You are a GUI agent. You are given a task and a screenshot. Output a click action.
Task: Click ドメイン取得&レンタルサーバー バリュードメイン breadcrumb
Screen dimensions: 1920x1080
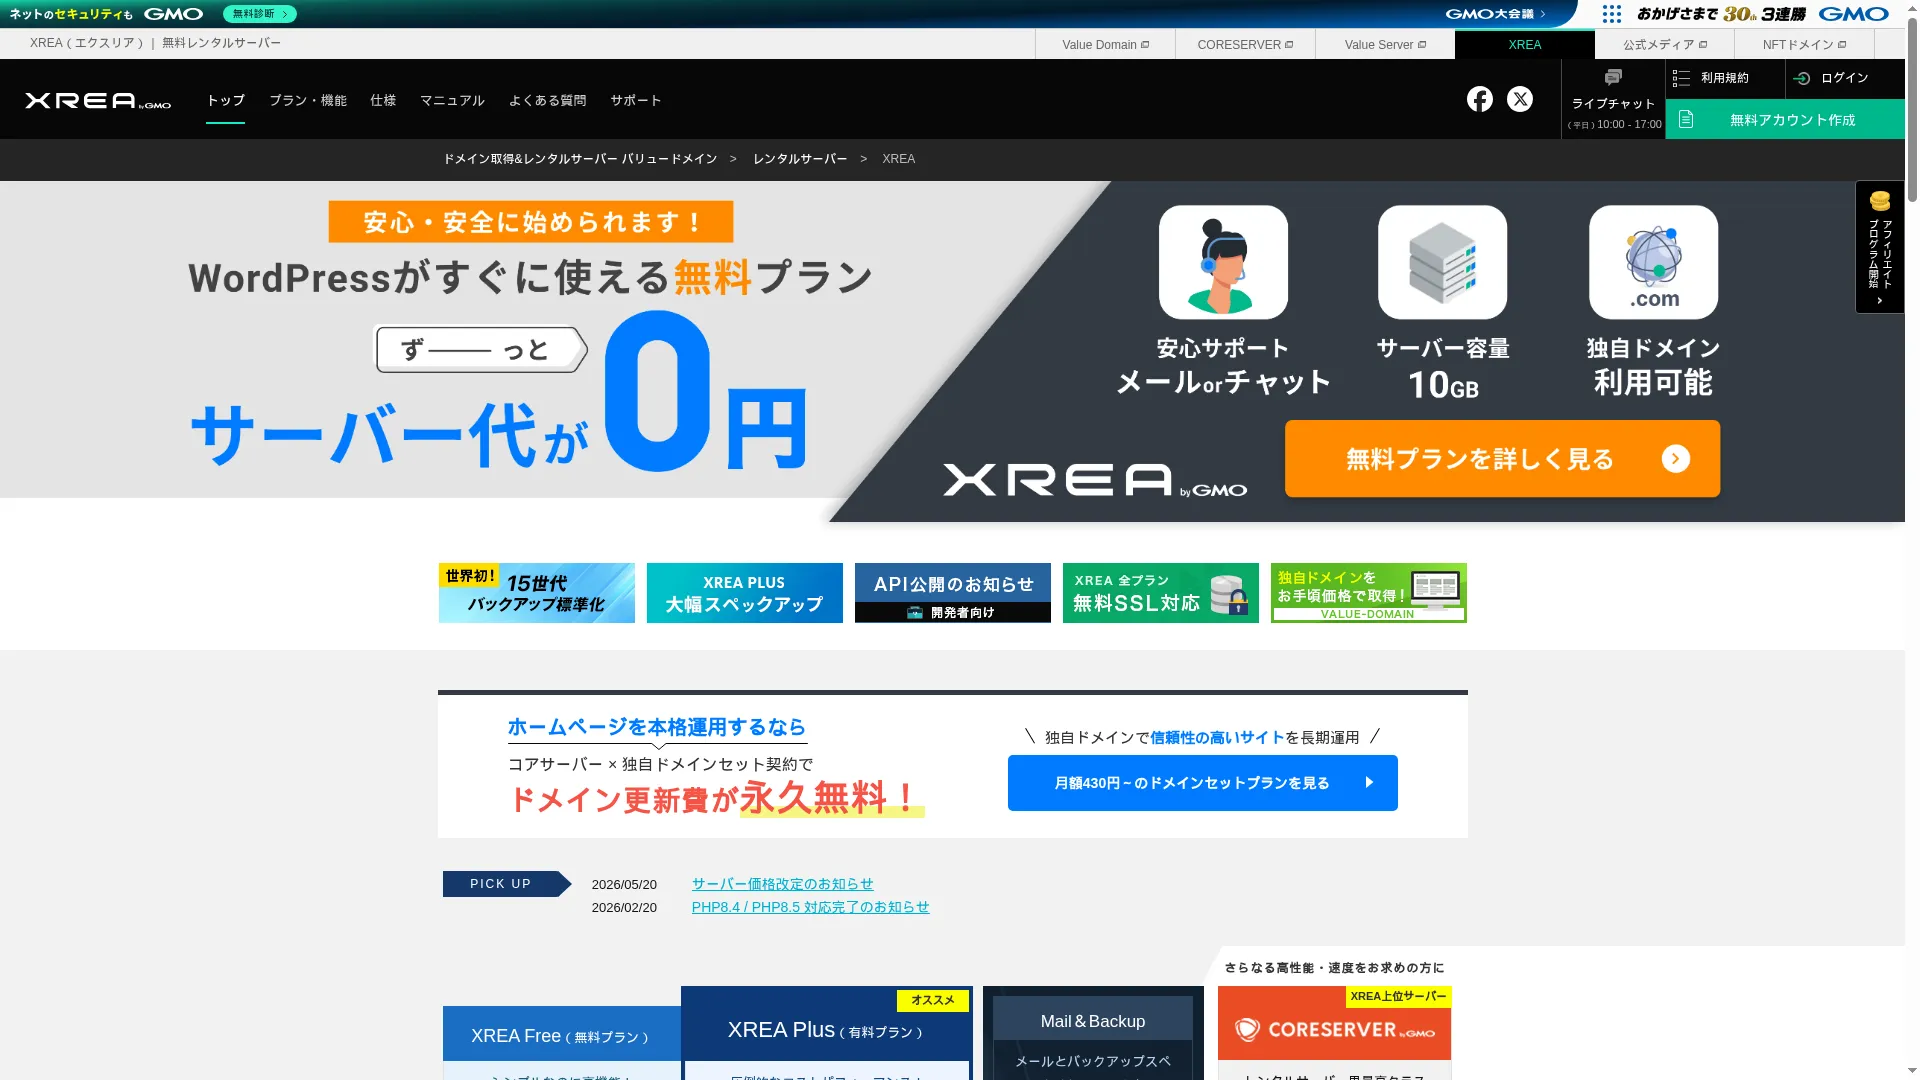580,159
